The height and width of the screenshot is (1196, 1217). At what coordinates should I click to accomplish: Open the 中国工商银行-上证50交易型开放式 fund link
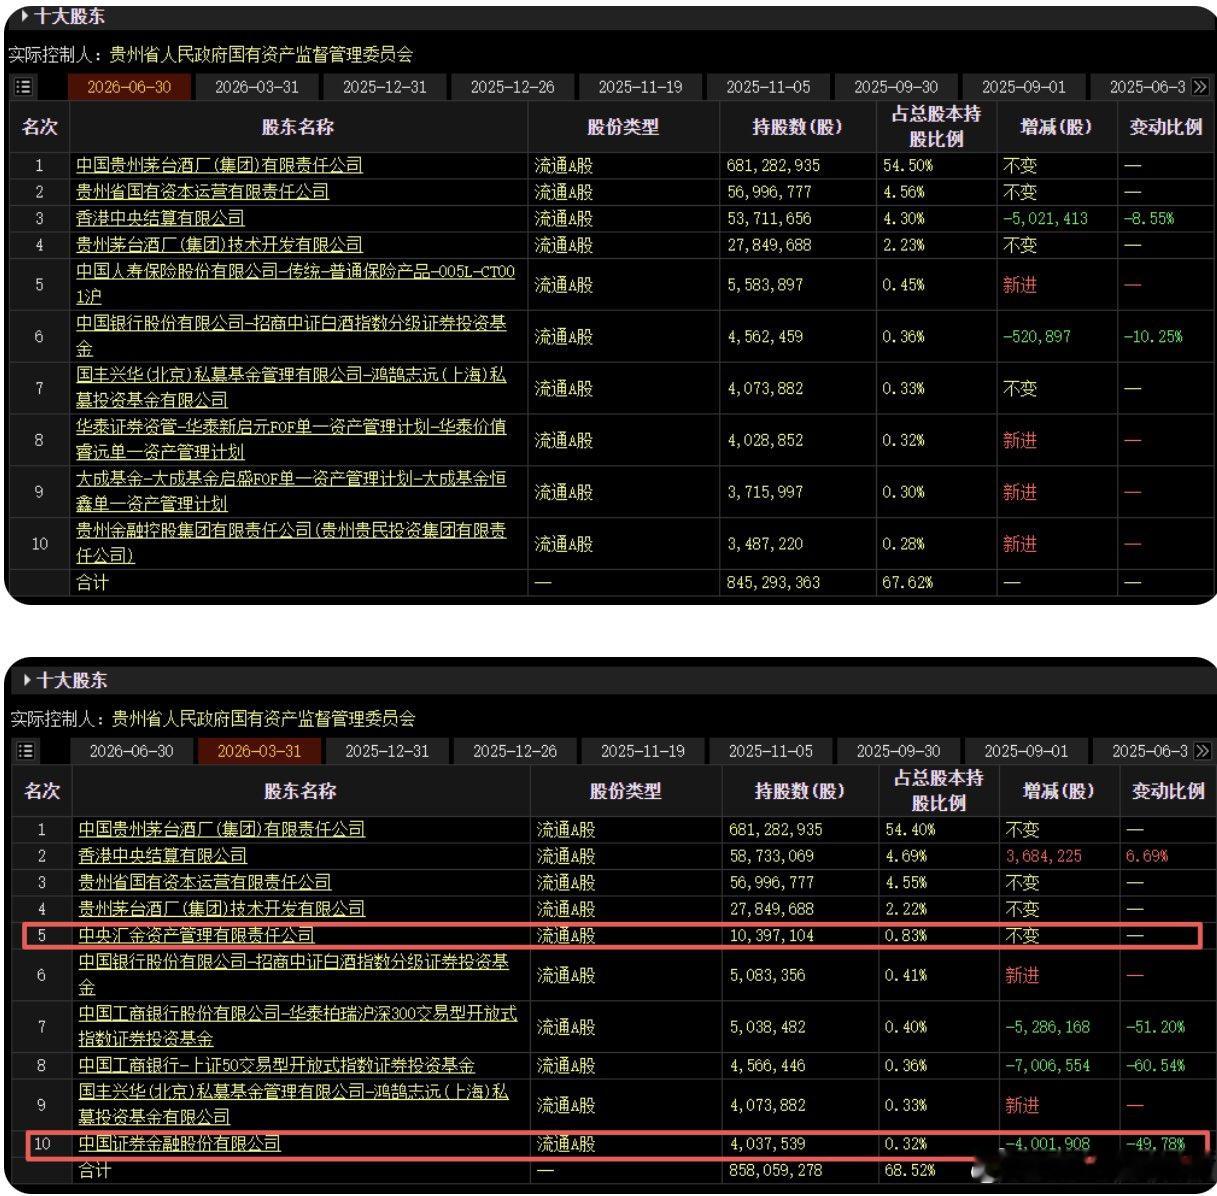[277, 1066]
